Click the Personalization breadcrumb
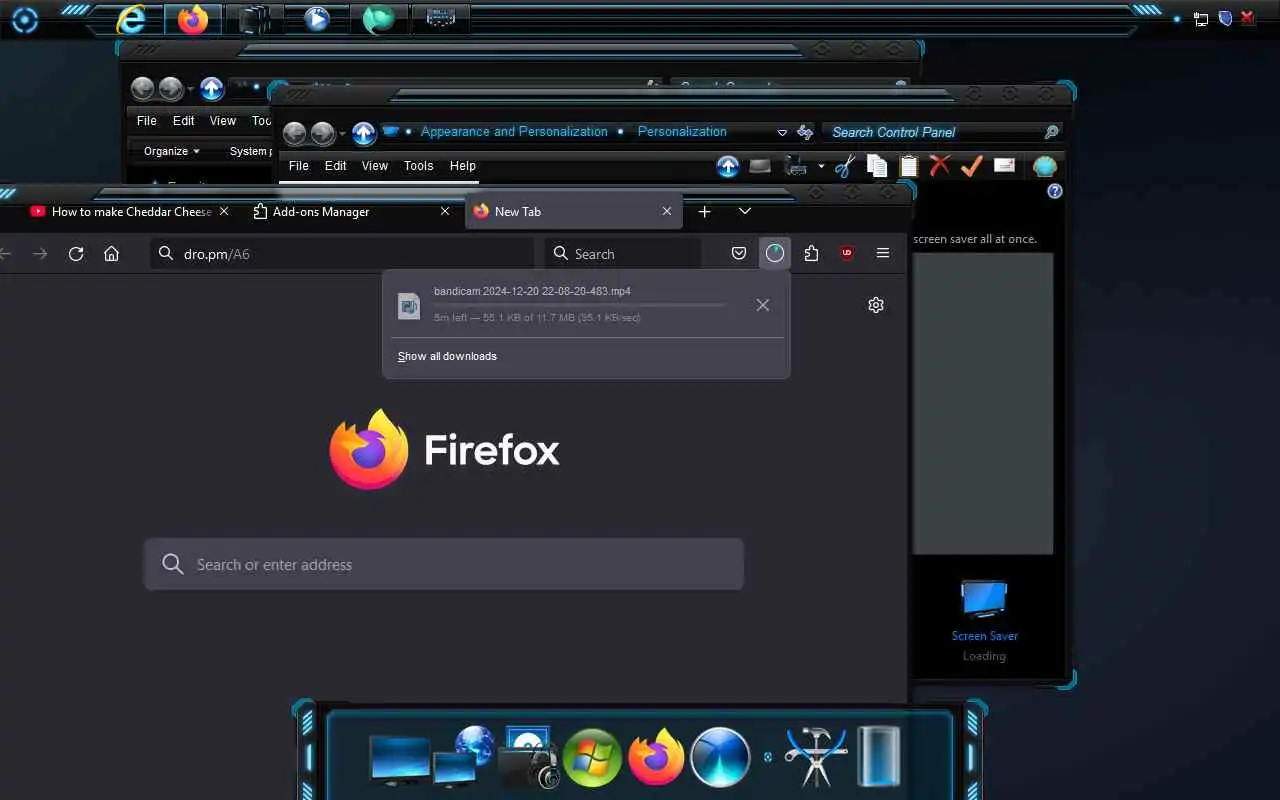The height and width of the screenshot is (800, 1280). pyautogui.click(x=682, y=132)
